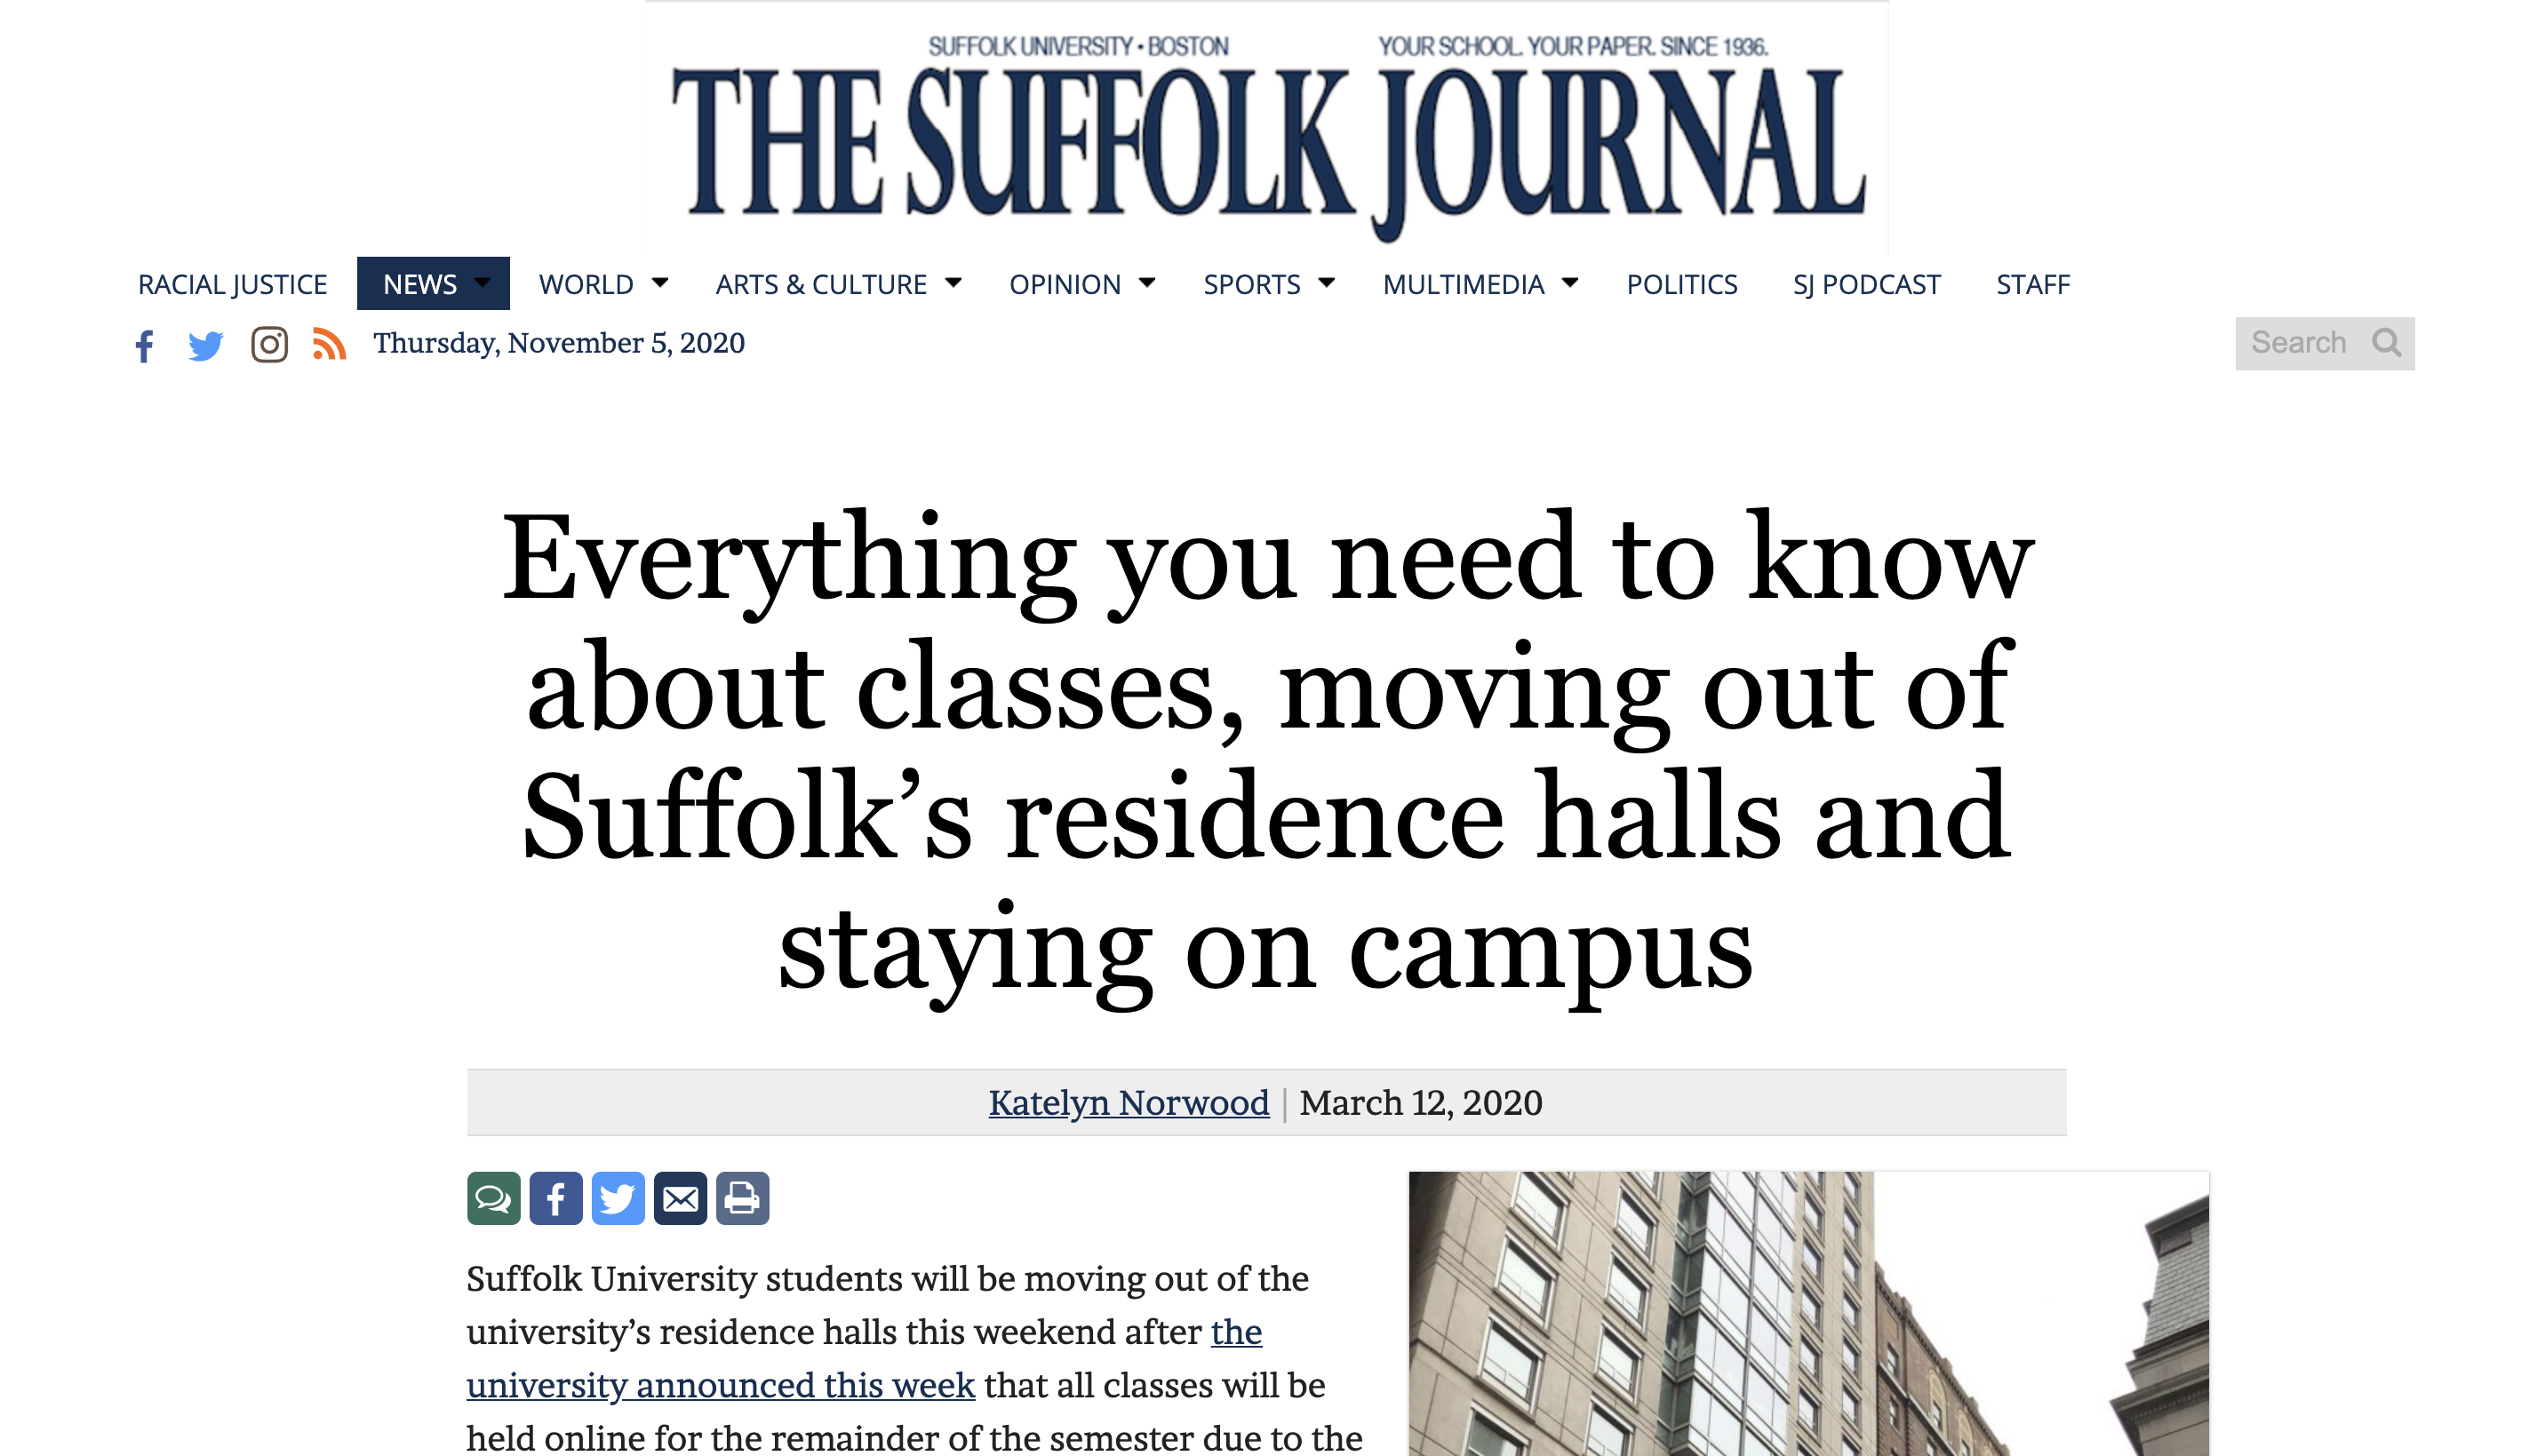Viewport: 2529px width, 1456px height.
Task: Click the green comments icon on the article
Action: [x=493, y=1198]
